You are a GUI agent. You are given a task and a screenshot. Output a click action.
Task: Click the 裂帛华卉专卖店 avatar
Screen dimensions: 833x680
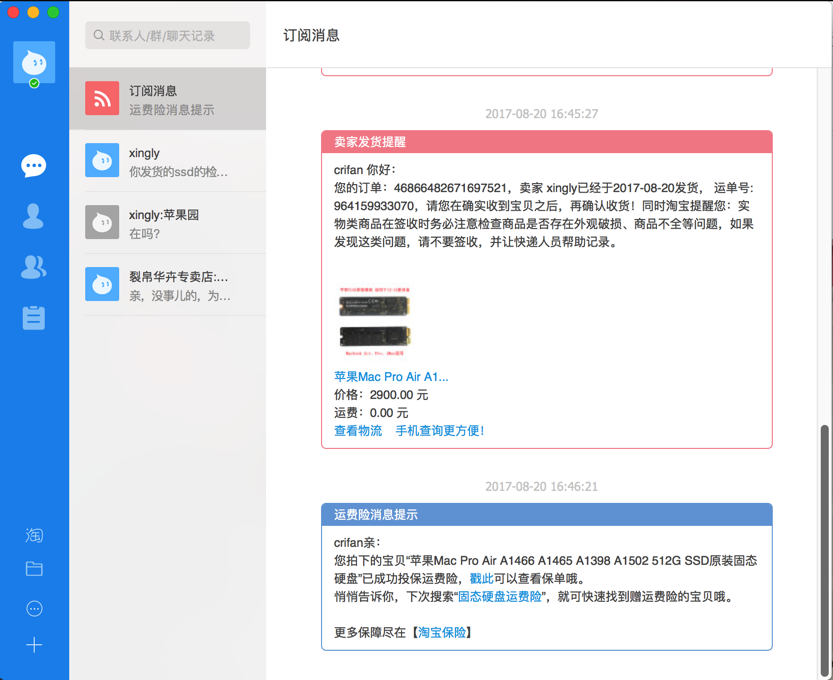click(x=102, y=284)
